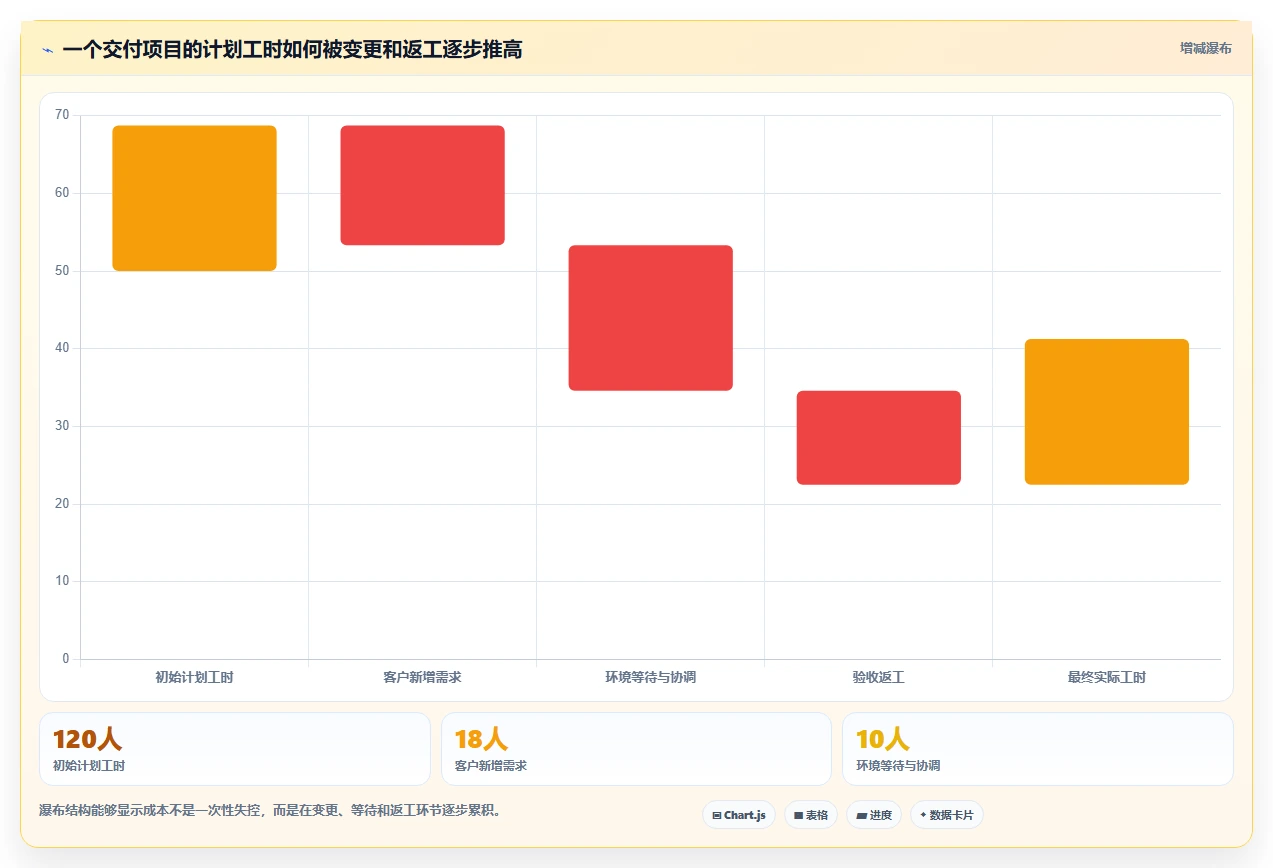Open the 10人 环境等待与协调 data card
Viewport: 1273px width, 868px height.
(1038, 749)
